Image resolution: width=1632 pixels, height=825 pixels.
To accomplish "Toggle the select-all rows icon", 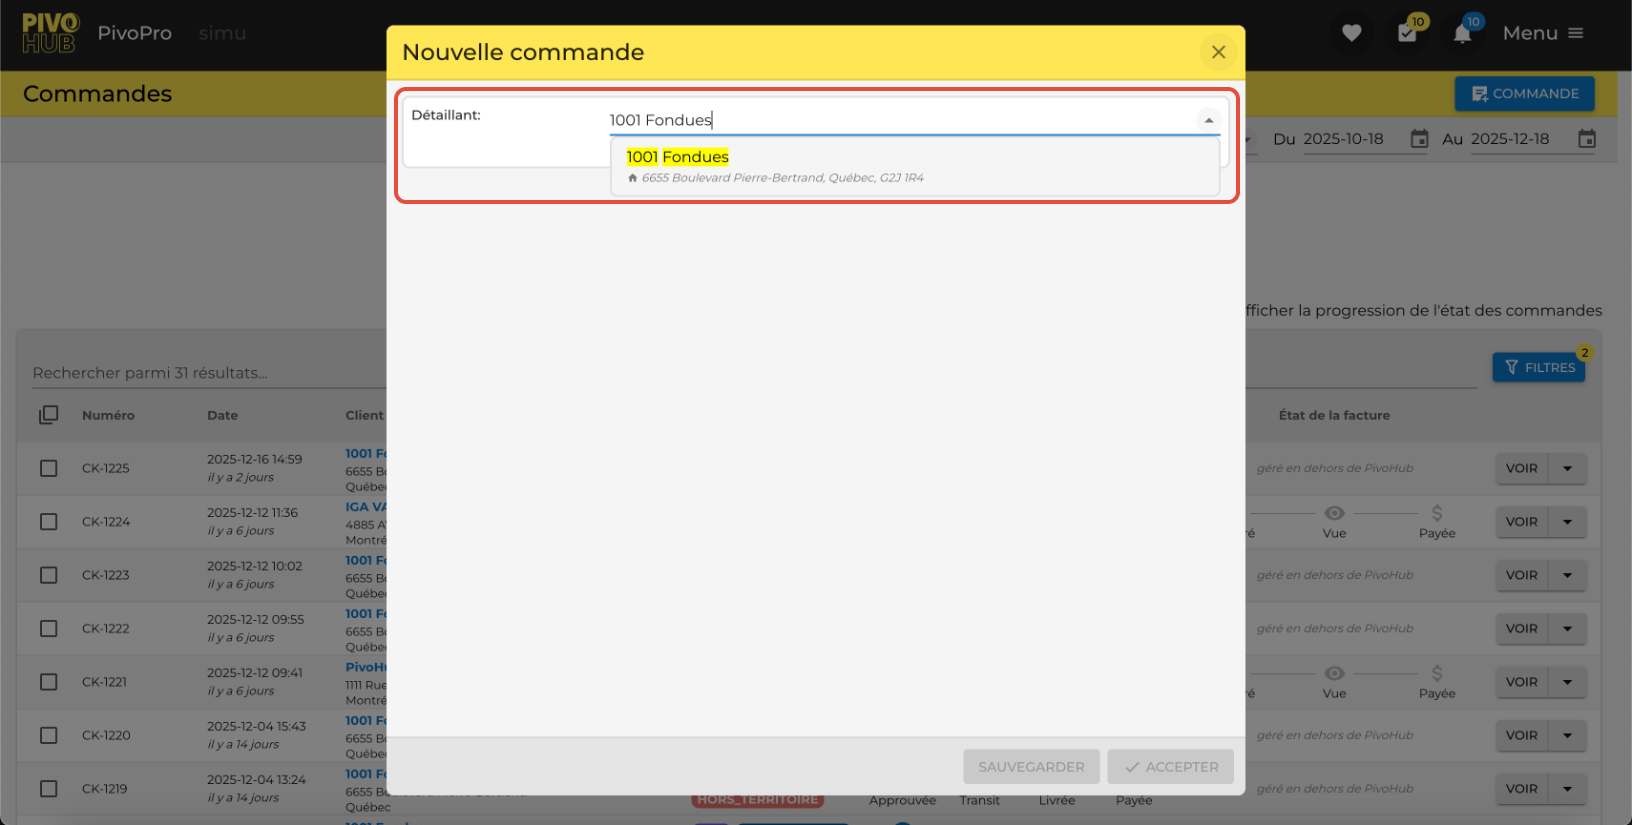I will click(48, 415).
